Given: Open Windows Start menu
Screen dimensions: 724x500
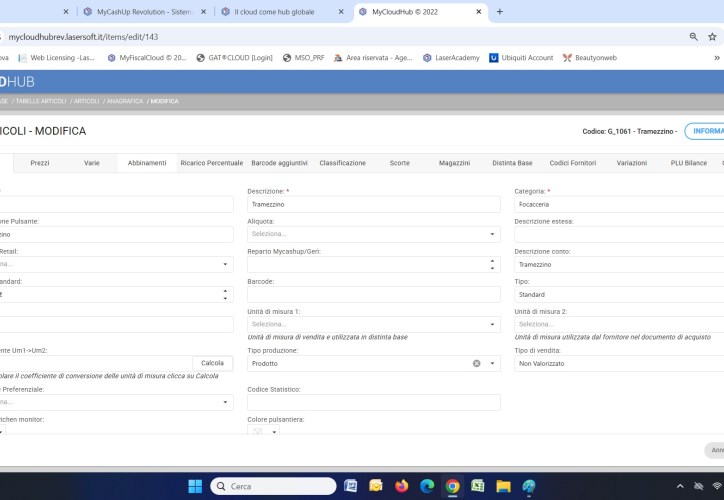Looking at the screenshot, I should click(x=195, y=486).
